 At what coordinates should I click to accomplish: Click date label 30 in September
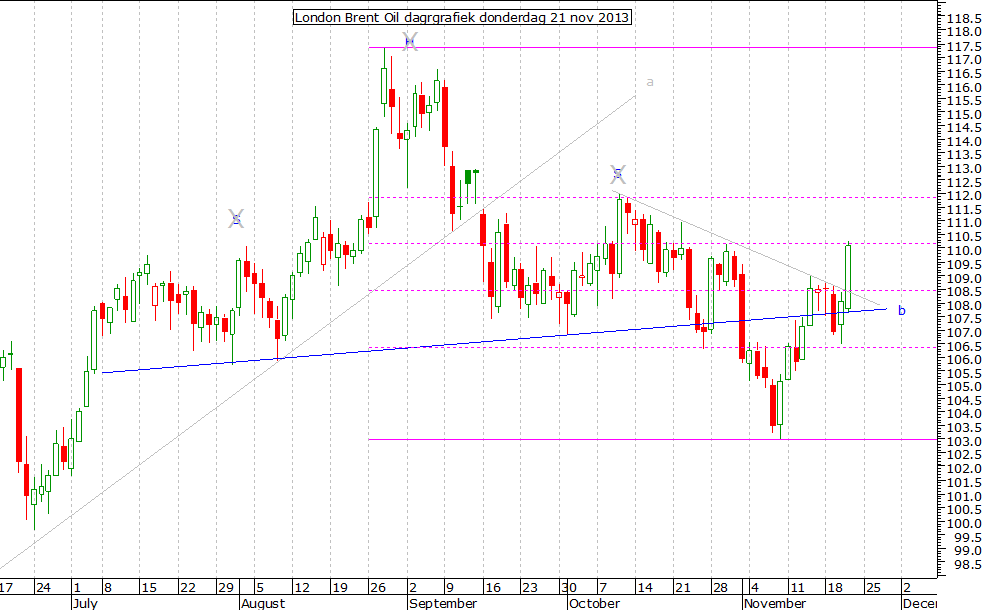coord(569,588)
